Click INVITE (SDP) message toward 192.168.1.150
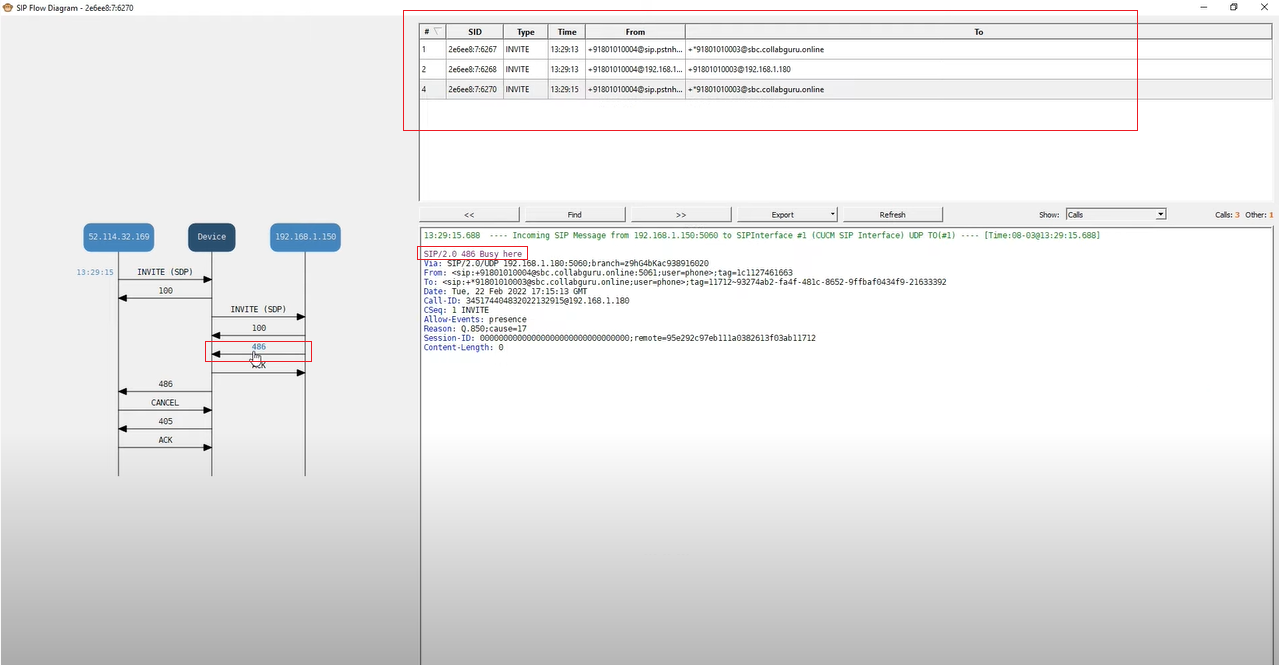Image resolution: width=1279 pixels, height=665 pixels. pos(258,310)
